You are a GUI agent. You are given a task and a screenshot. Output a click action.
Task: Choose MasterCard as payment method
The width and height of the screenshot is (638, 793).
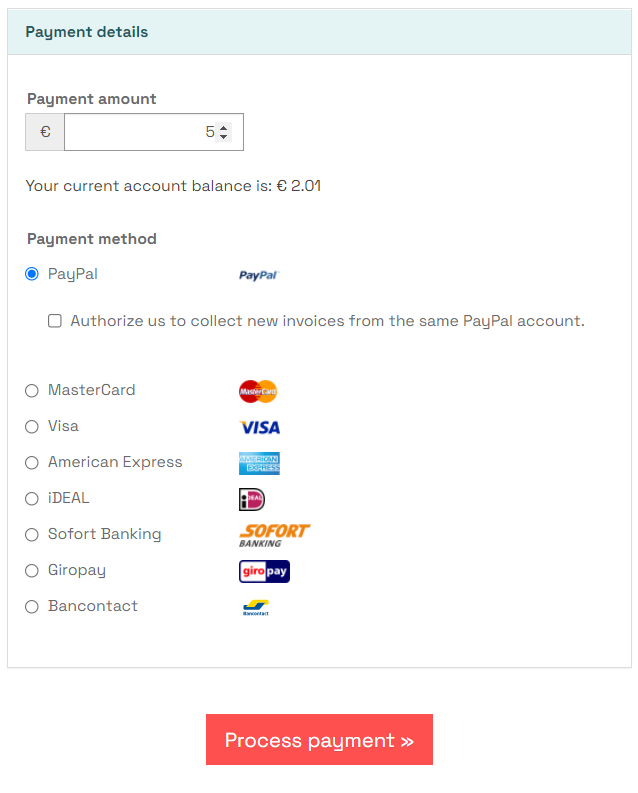(32, 390)
